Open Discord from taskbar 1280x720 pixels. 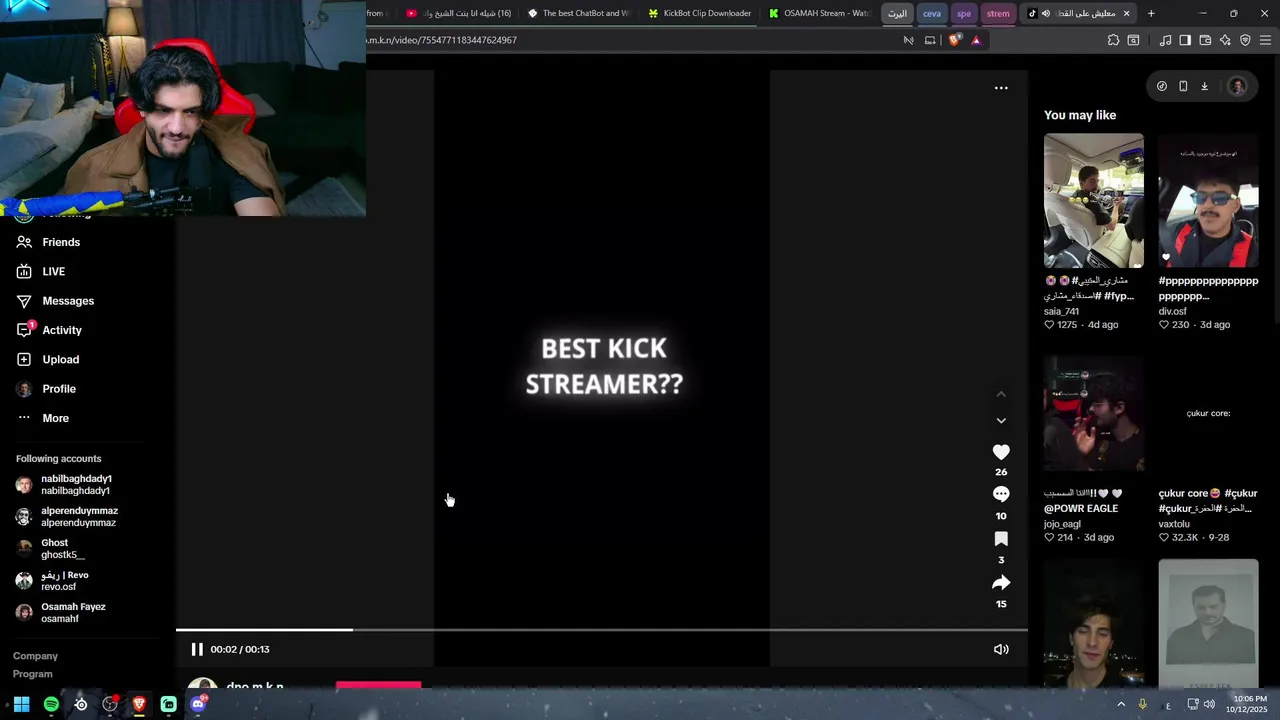198,704
